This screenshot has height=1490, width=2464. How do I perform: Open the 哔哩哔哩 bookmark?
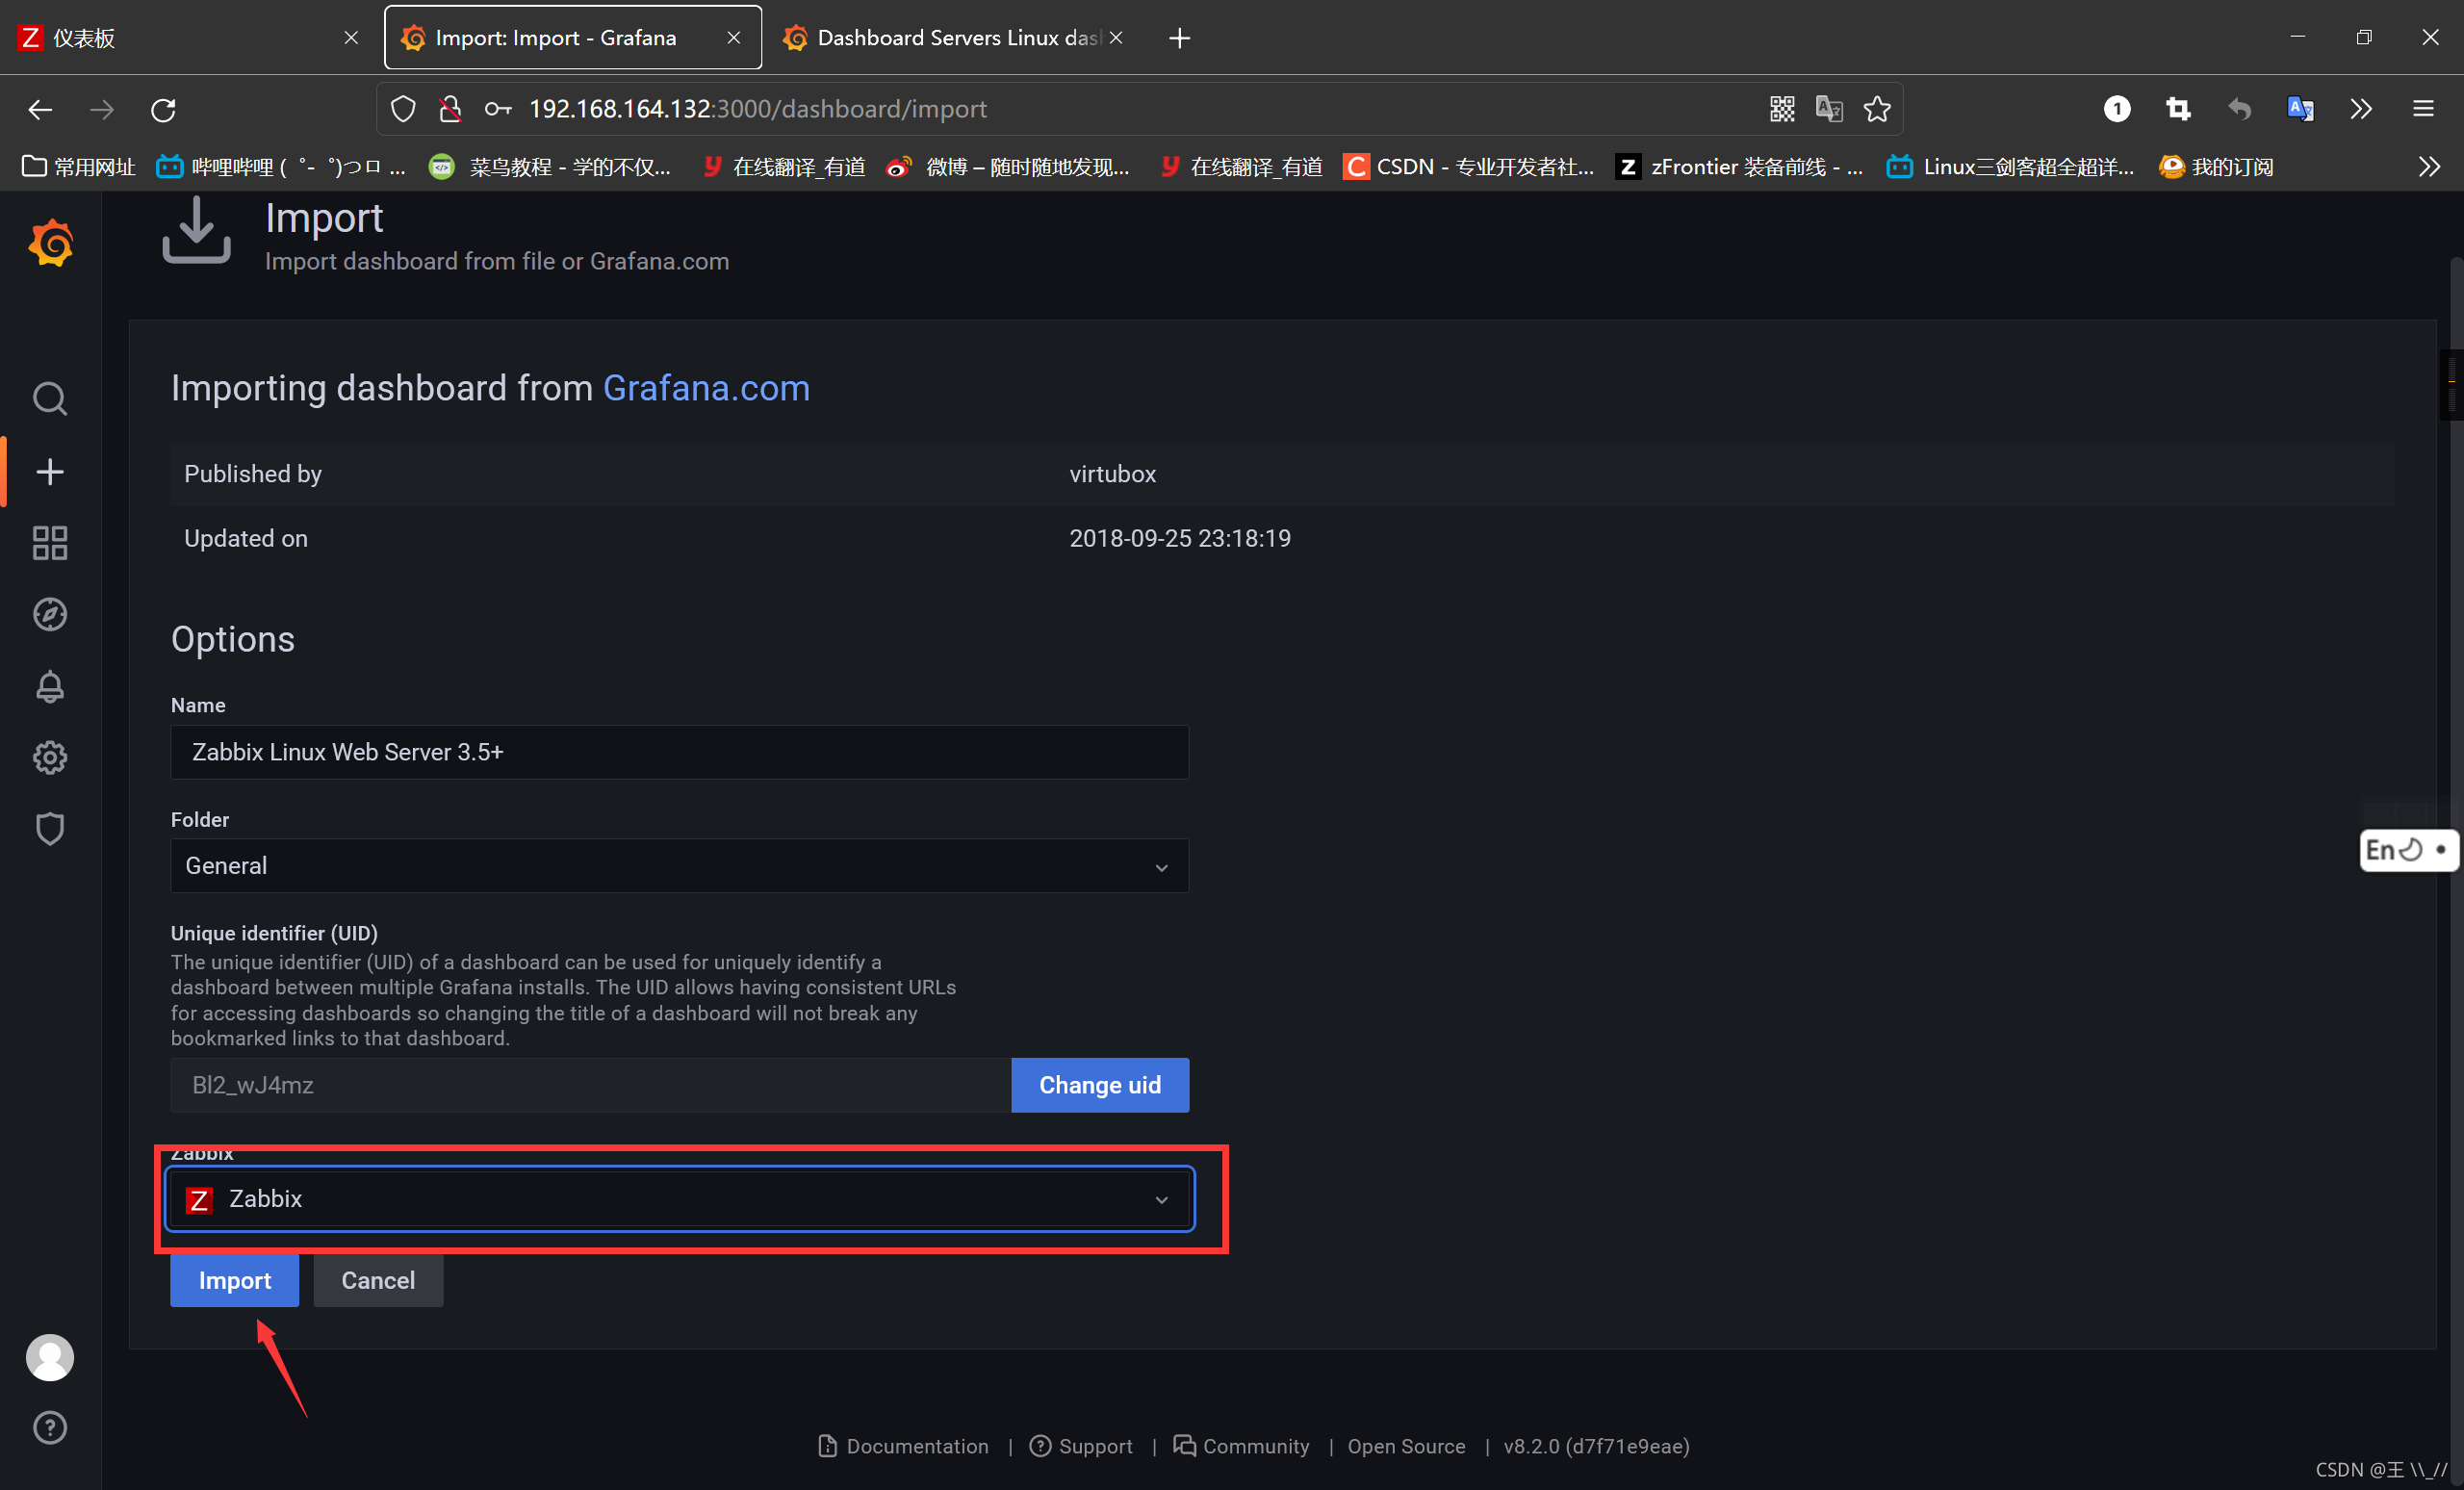281,167
